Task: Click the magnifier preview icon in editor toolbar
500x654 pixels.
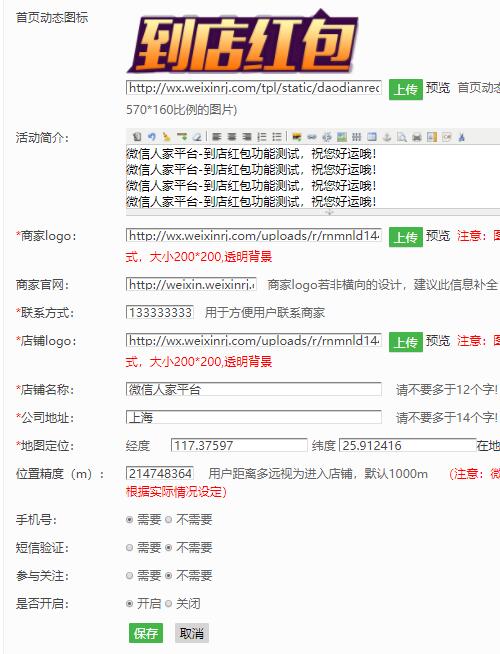Action: [x=402, y=136]
